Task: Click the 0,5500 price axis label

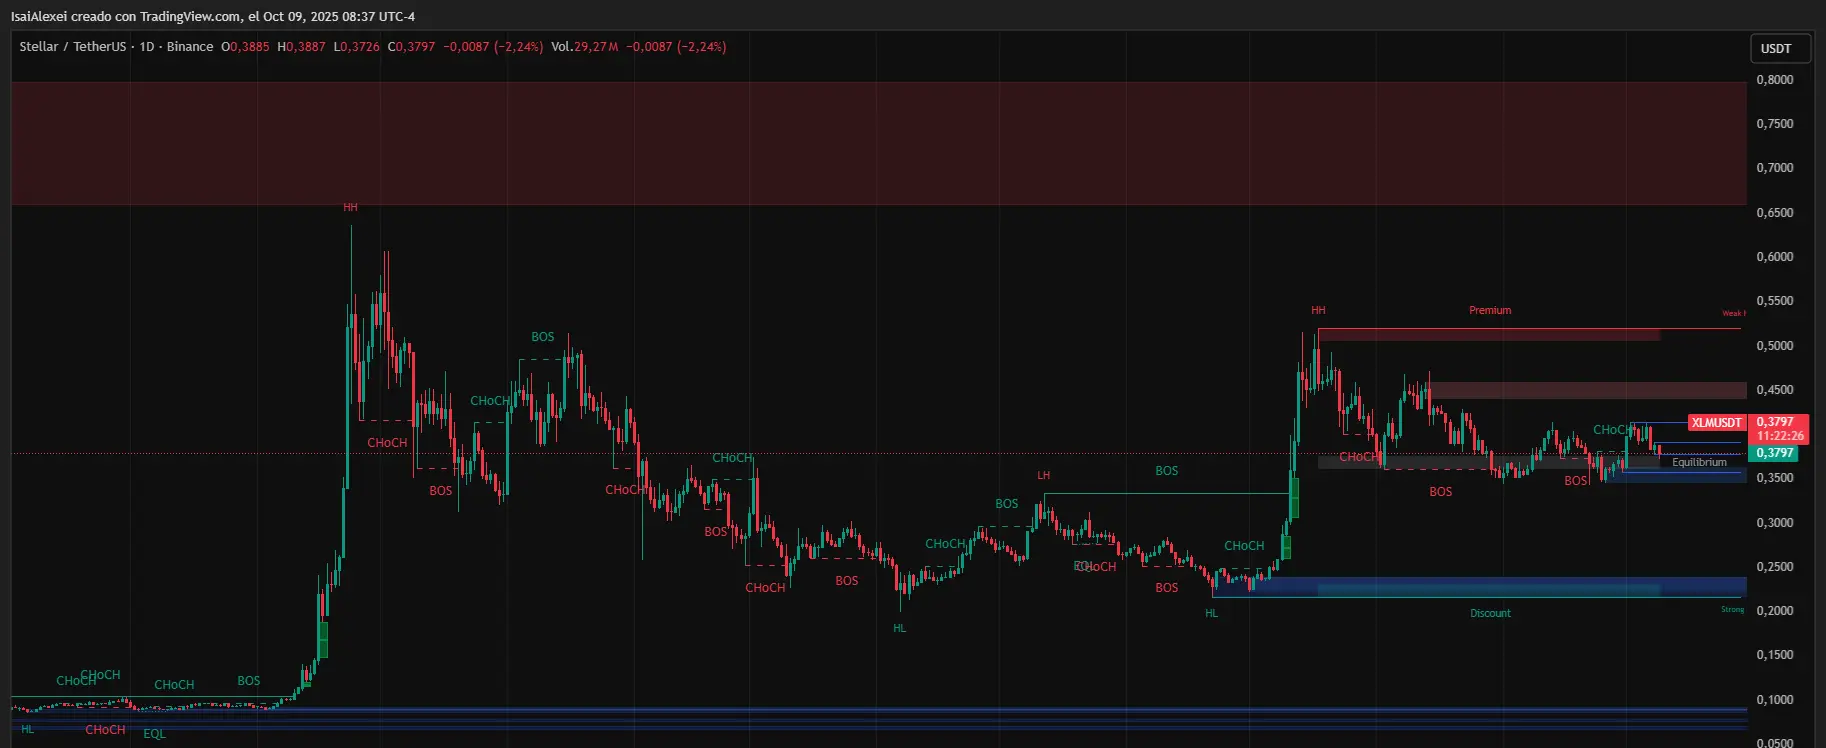Action: [x=1775, y=301]
